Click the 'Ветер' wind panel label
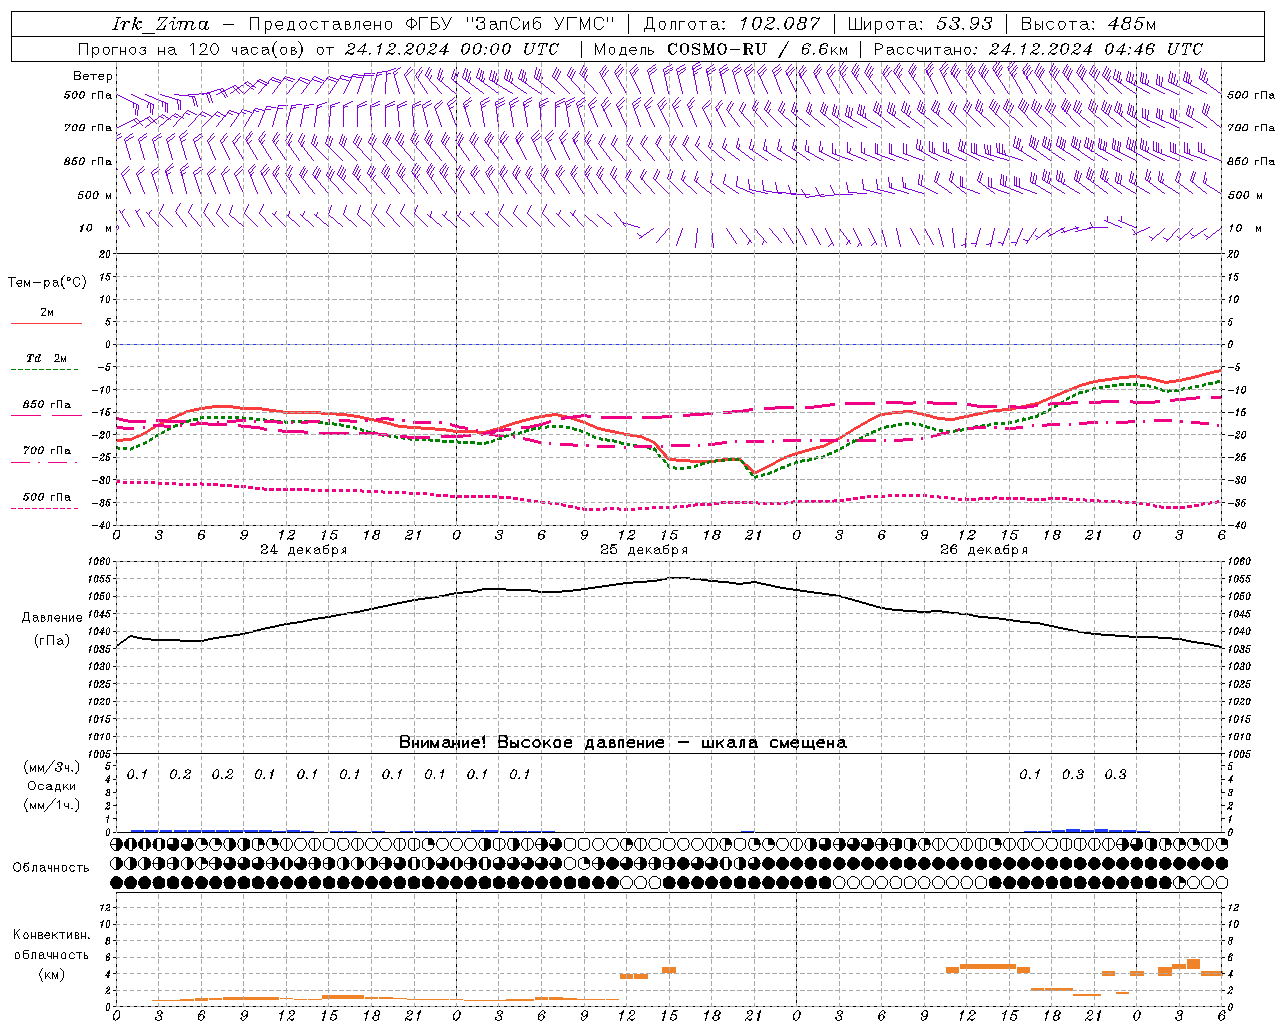 coord(93,76)
